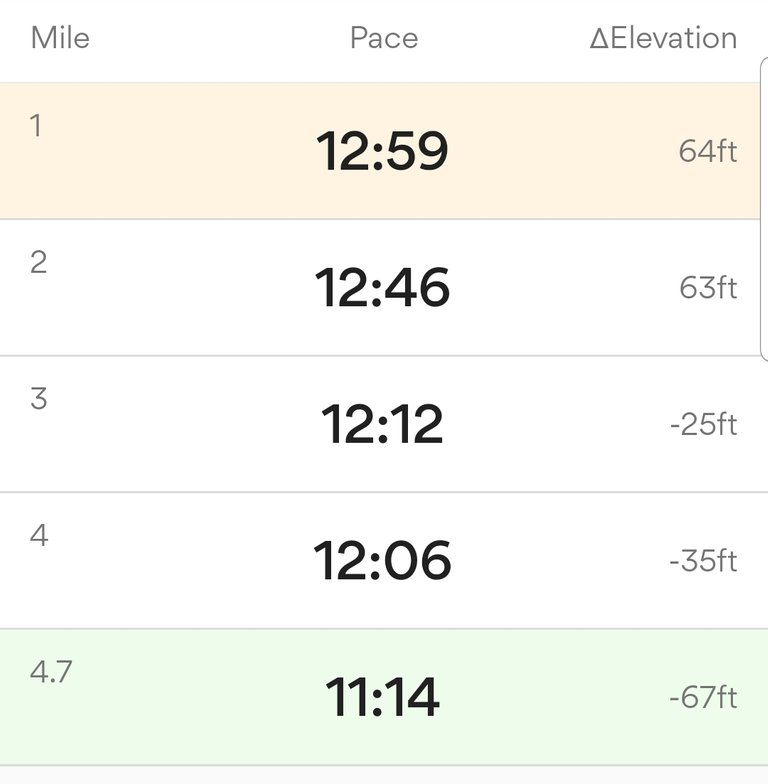Select the Pace column header
This screenshot has width=768, height=784.
click(384, 38)
